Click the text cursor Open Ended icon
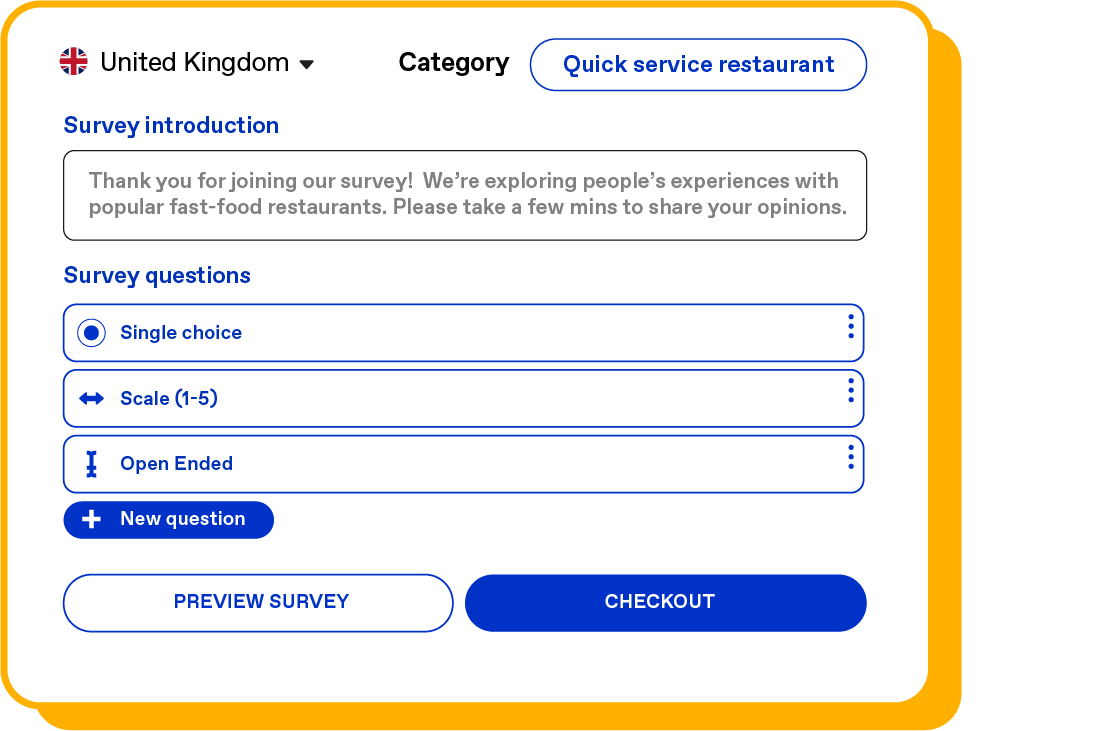Screen dimensions: 1103x731 tap(91, 464)
